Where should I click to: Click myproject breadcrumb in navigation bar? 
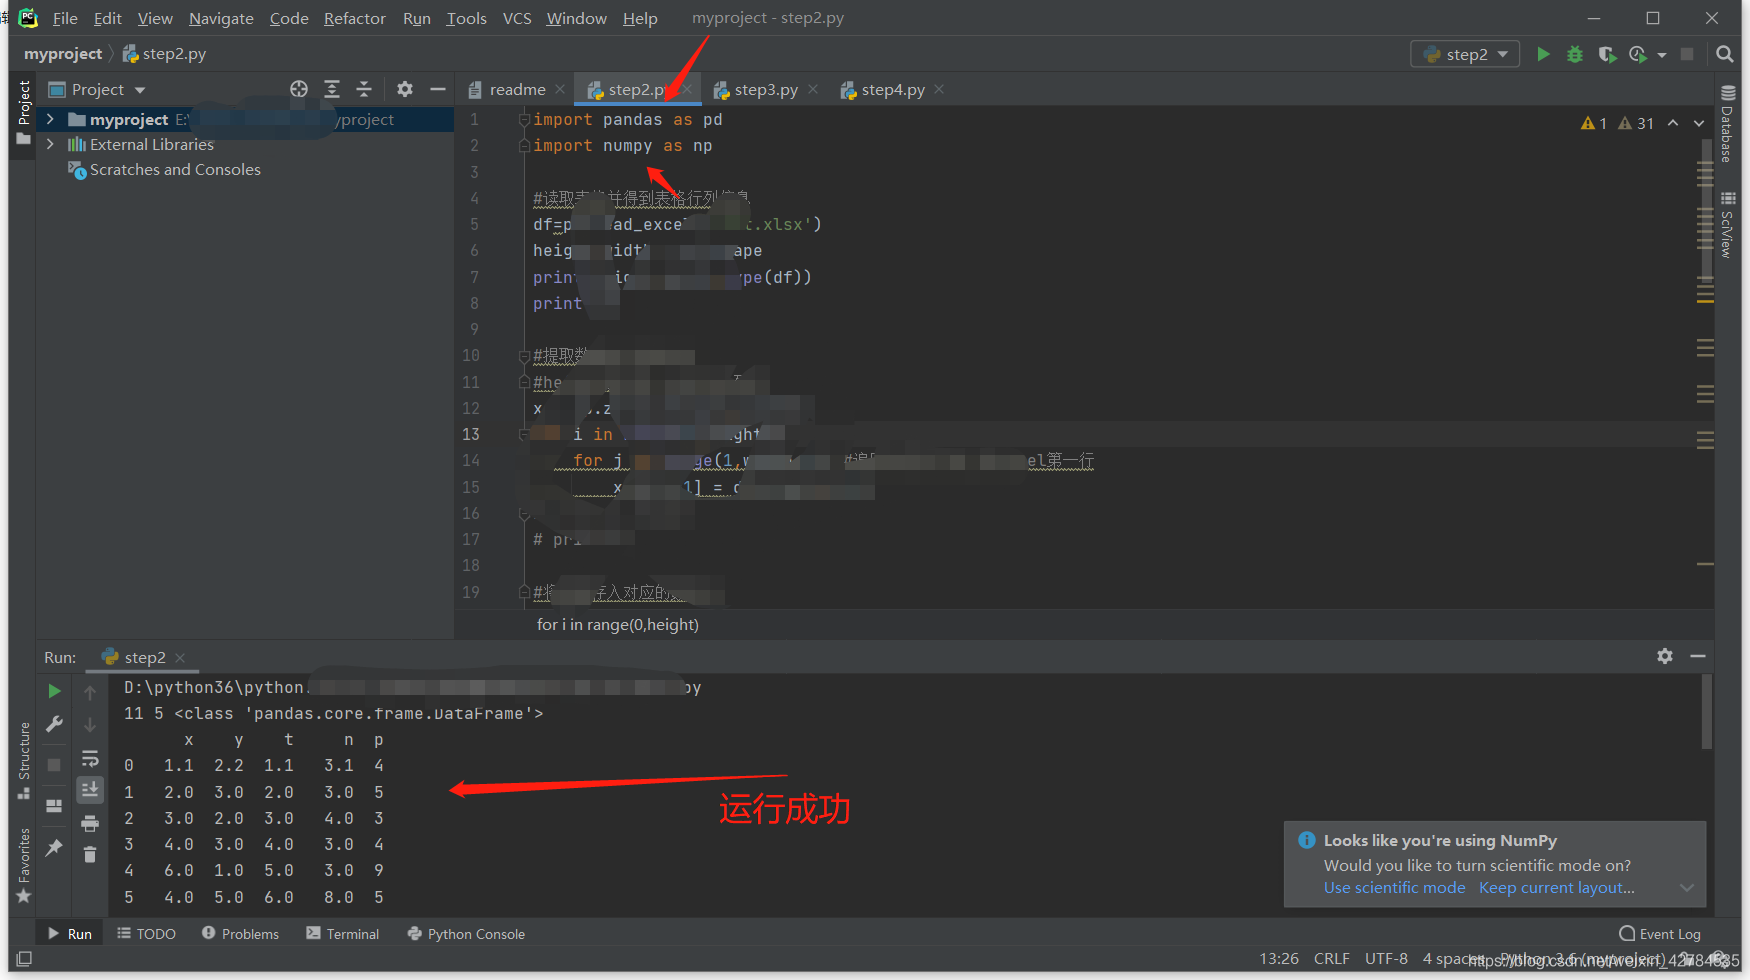63,54
